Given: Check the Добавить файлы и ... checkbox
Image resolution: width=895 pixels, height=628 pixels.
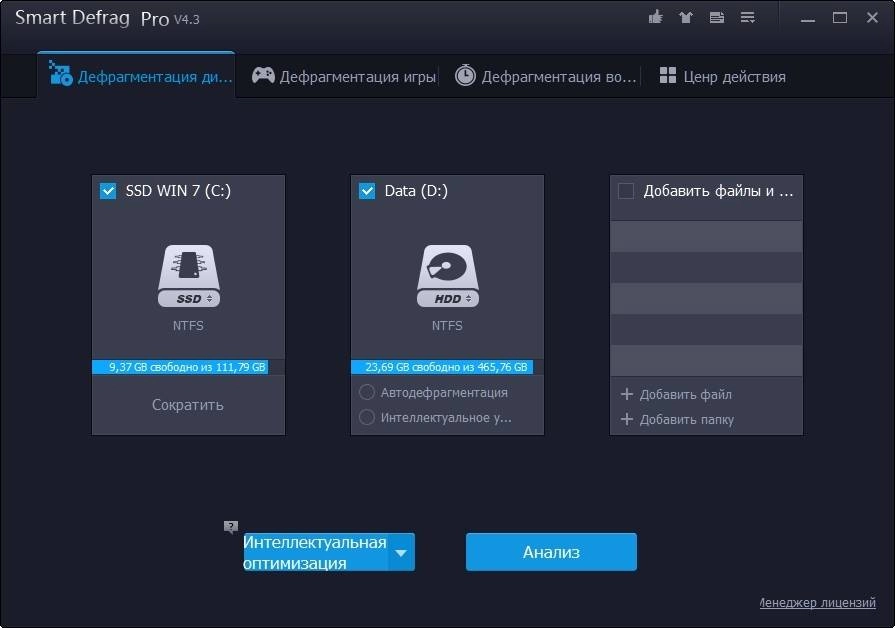Looking at the screenshot, I should 626,191.
